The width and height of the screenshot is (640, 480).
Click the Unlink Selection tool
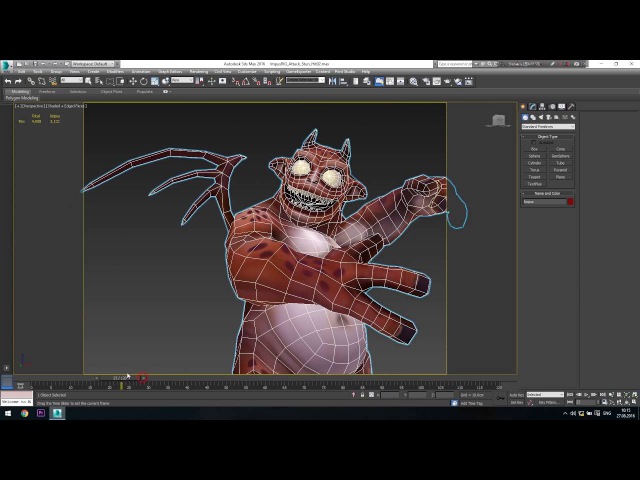tap(42, 82)
